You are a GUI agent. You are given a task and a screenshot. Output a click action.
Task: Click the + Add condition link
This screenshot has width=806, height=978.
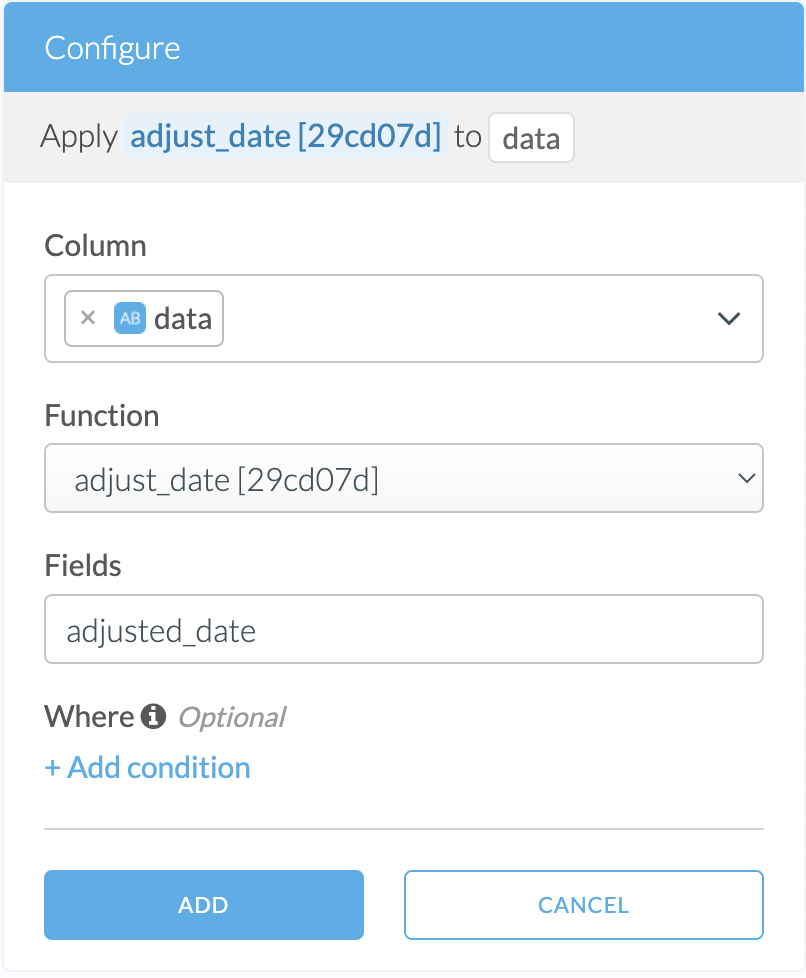[x=148, y=768]
